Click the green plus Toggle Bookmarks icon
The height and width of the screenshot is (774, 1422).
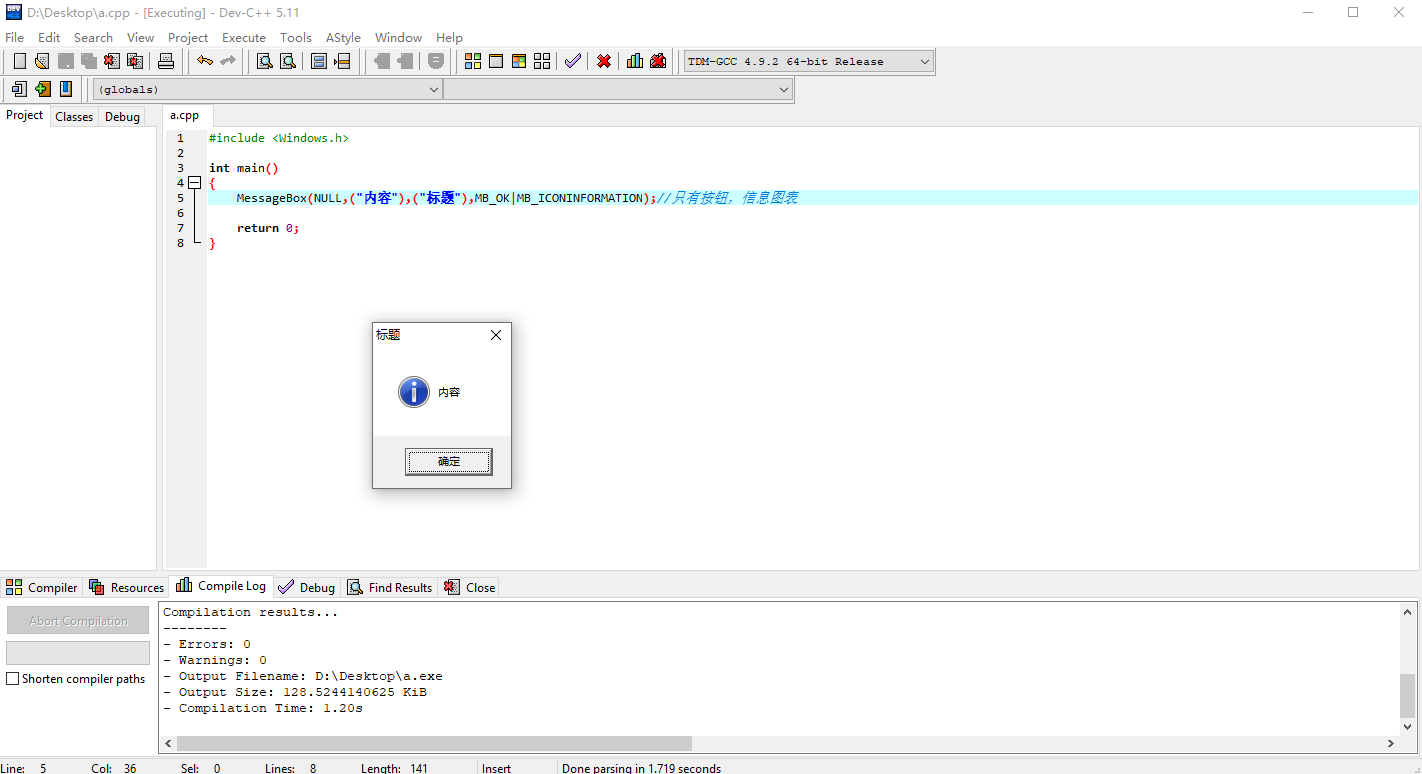[x=42, y=89]
